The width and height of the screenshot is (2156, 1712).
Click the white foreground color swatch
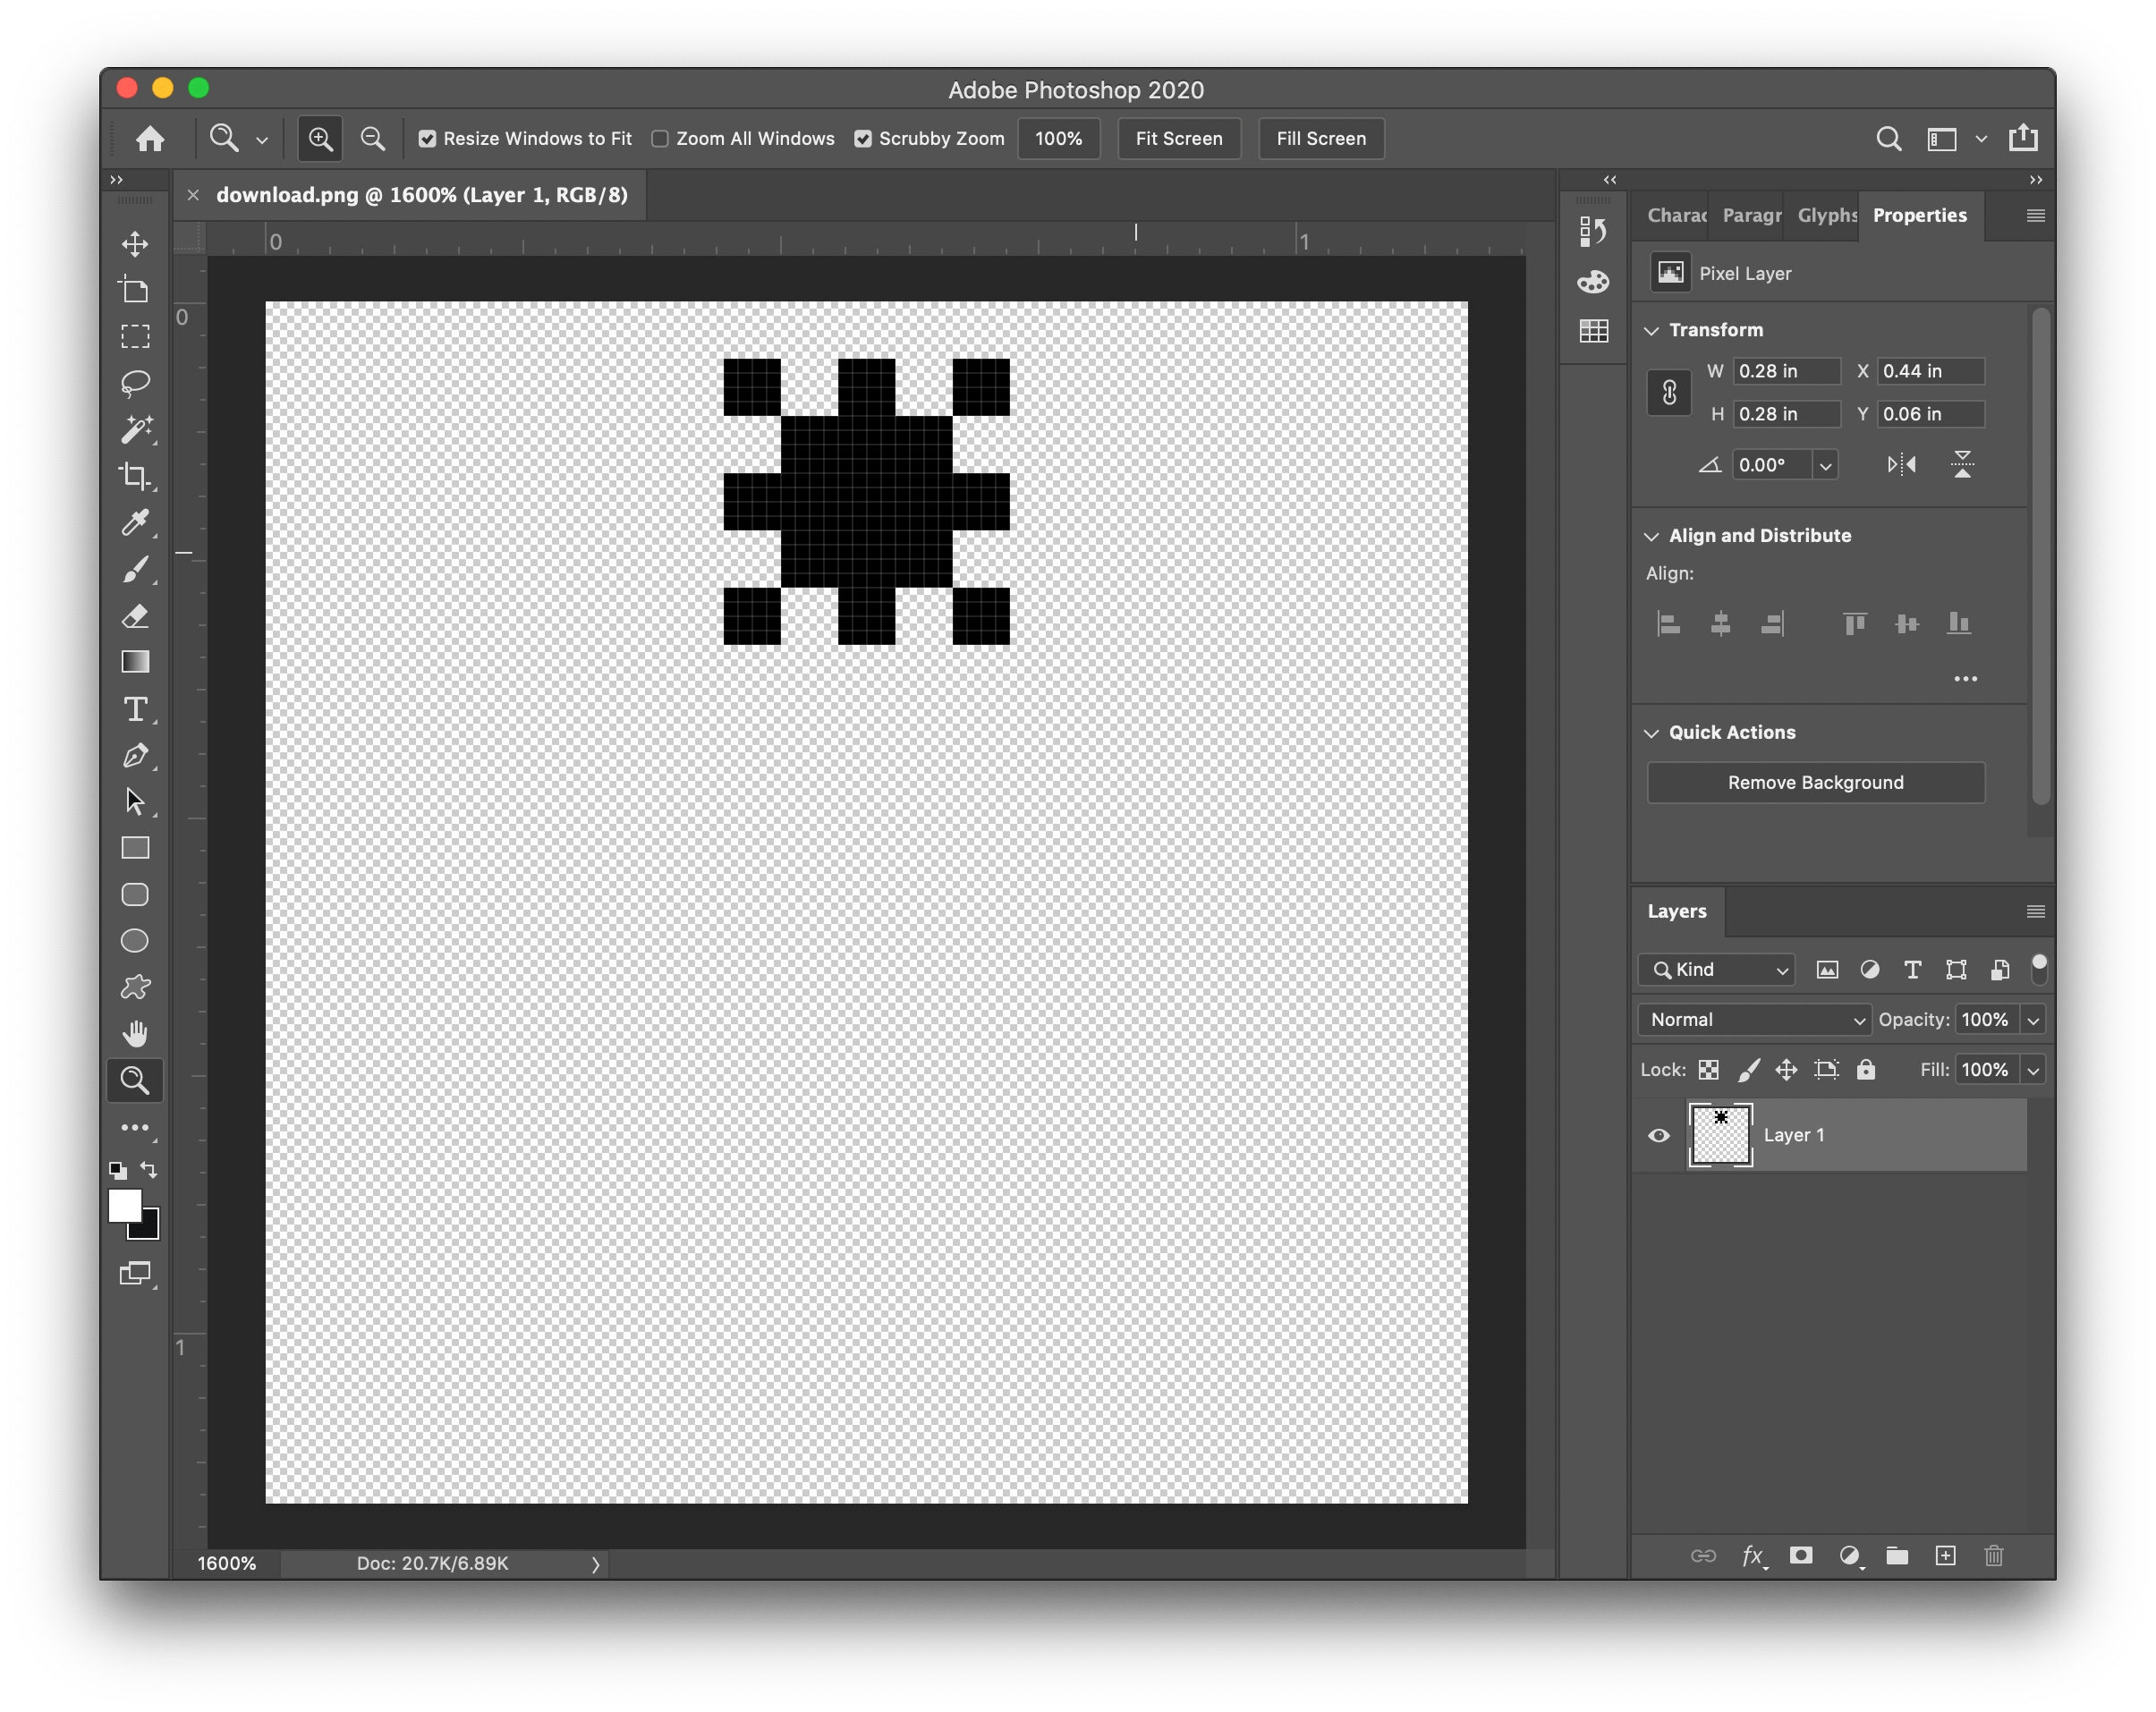coord(124,1206)
